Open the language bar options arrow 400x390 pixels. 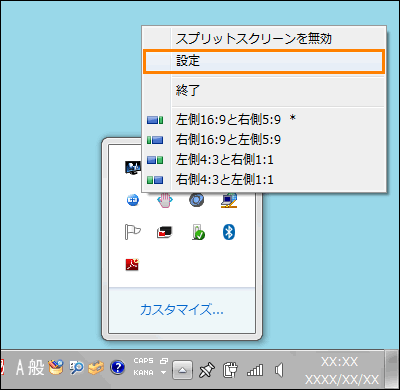tap(163, 373)
